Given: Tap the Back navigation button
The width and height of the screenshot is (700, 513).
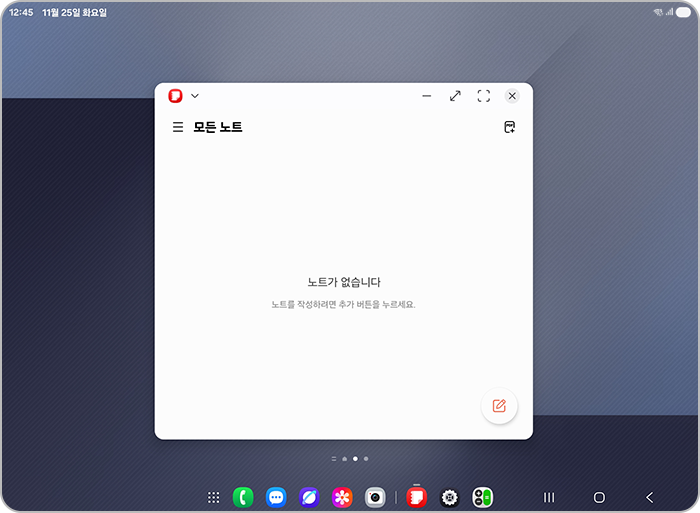Looking at the screenshot, I should click(650, 497).
